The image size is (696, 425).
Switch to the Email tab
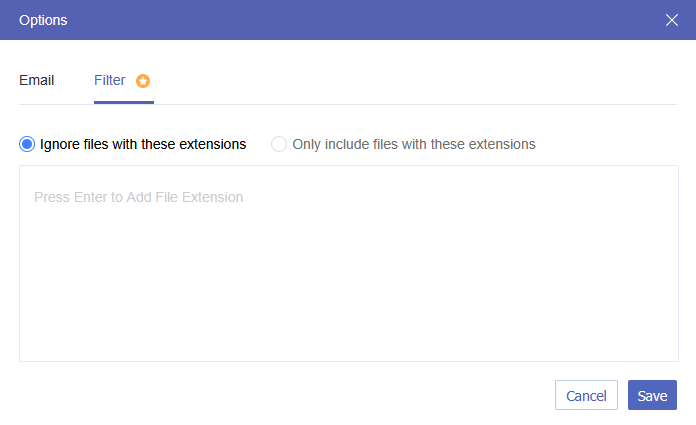(x=37, y=80)
